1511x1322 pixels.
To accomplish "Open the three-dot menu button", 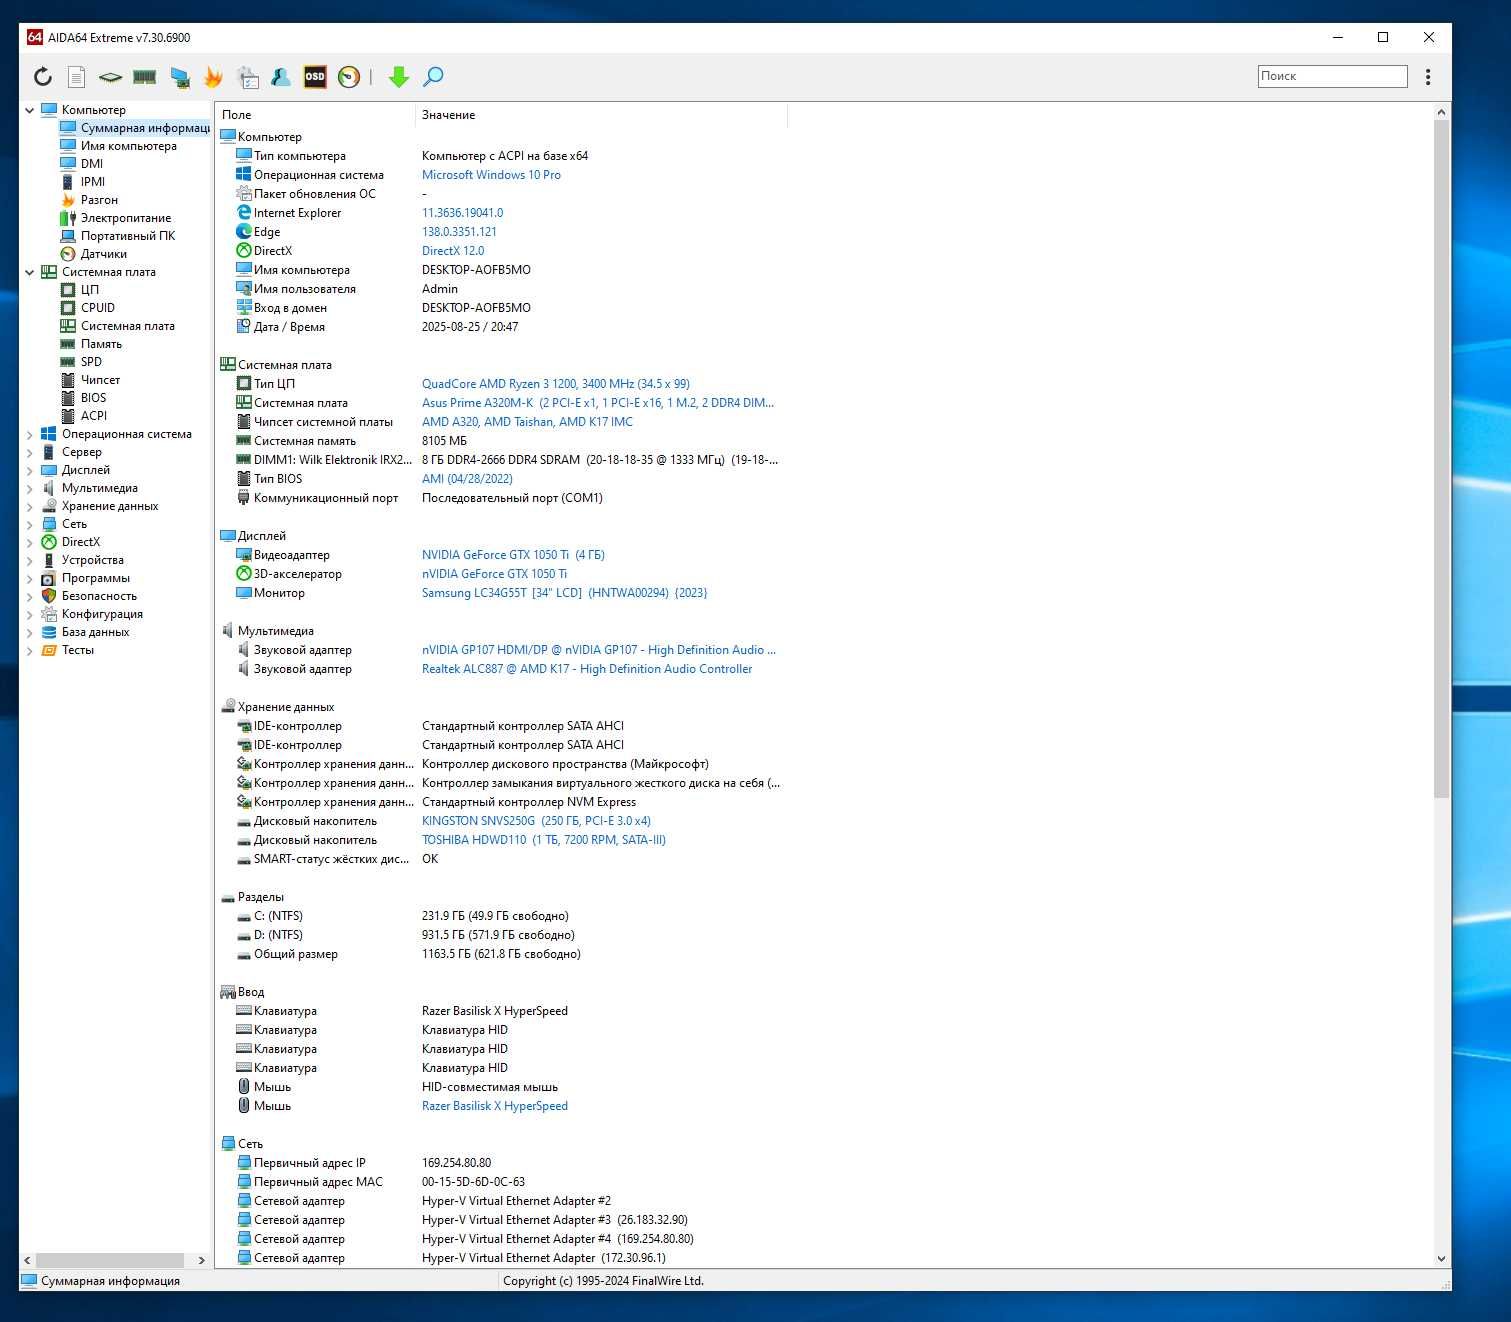I will pos(1428,77).
